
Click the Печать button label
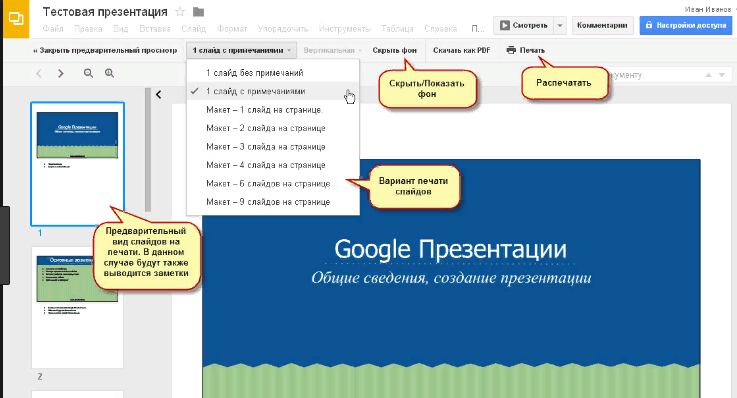point(533,50)
